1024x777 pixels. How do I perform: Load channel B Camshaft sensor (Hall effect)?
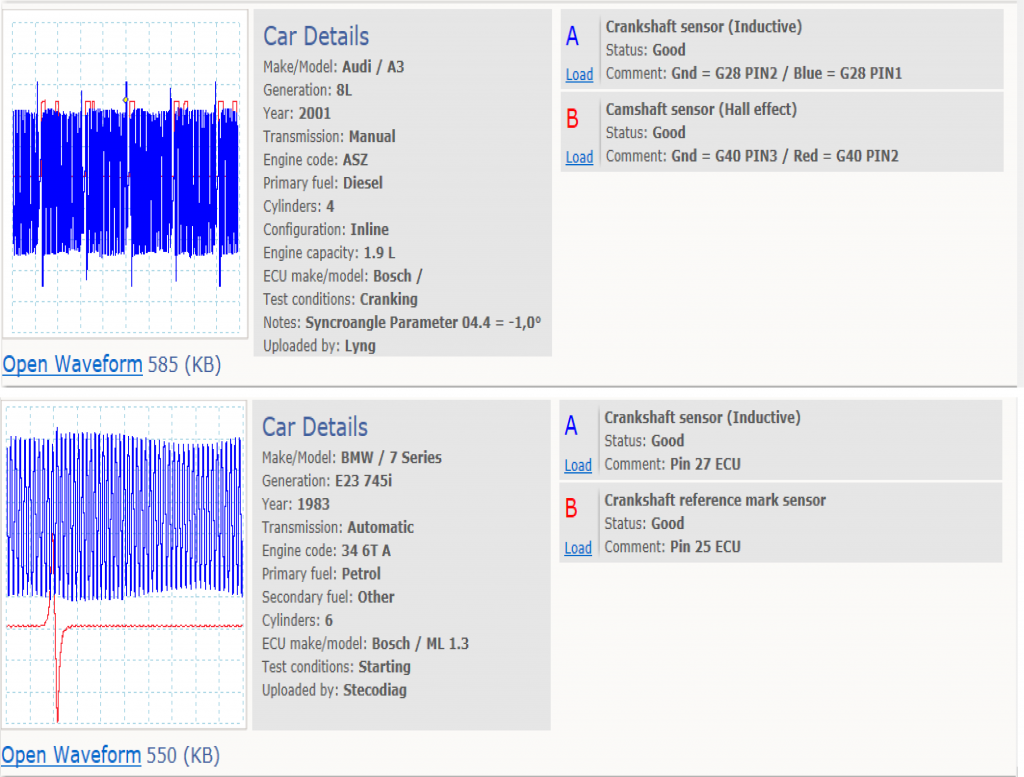tap(579, 157)
